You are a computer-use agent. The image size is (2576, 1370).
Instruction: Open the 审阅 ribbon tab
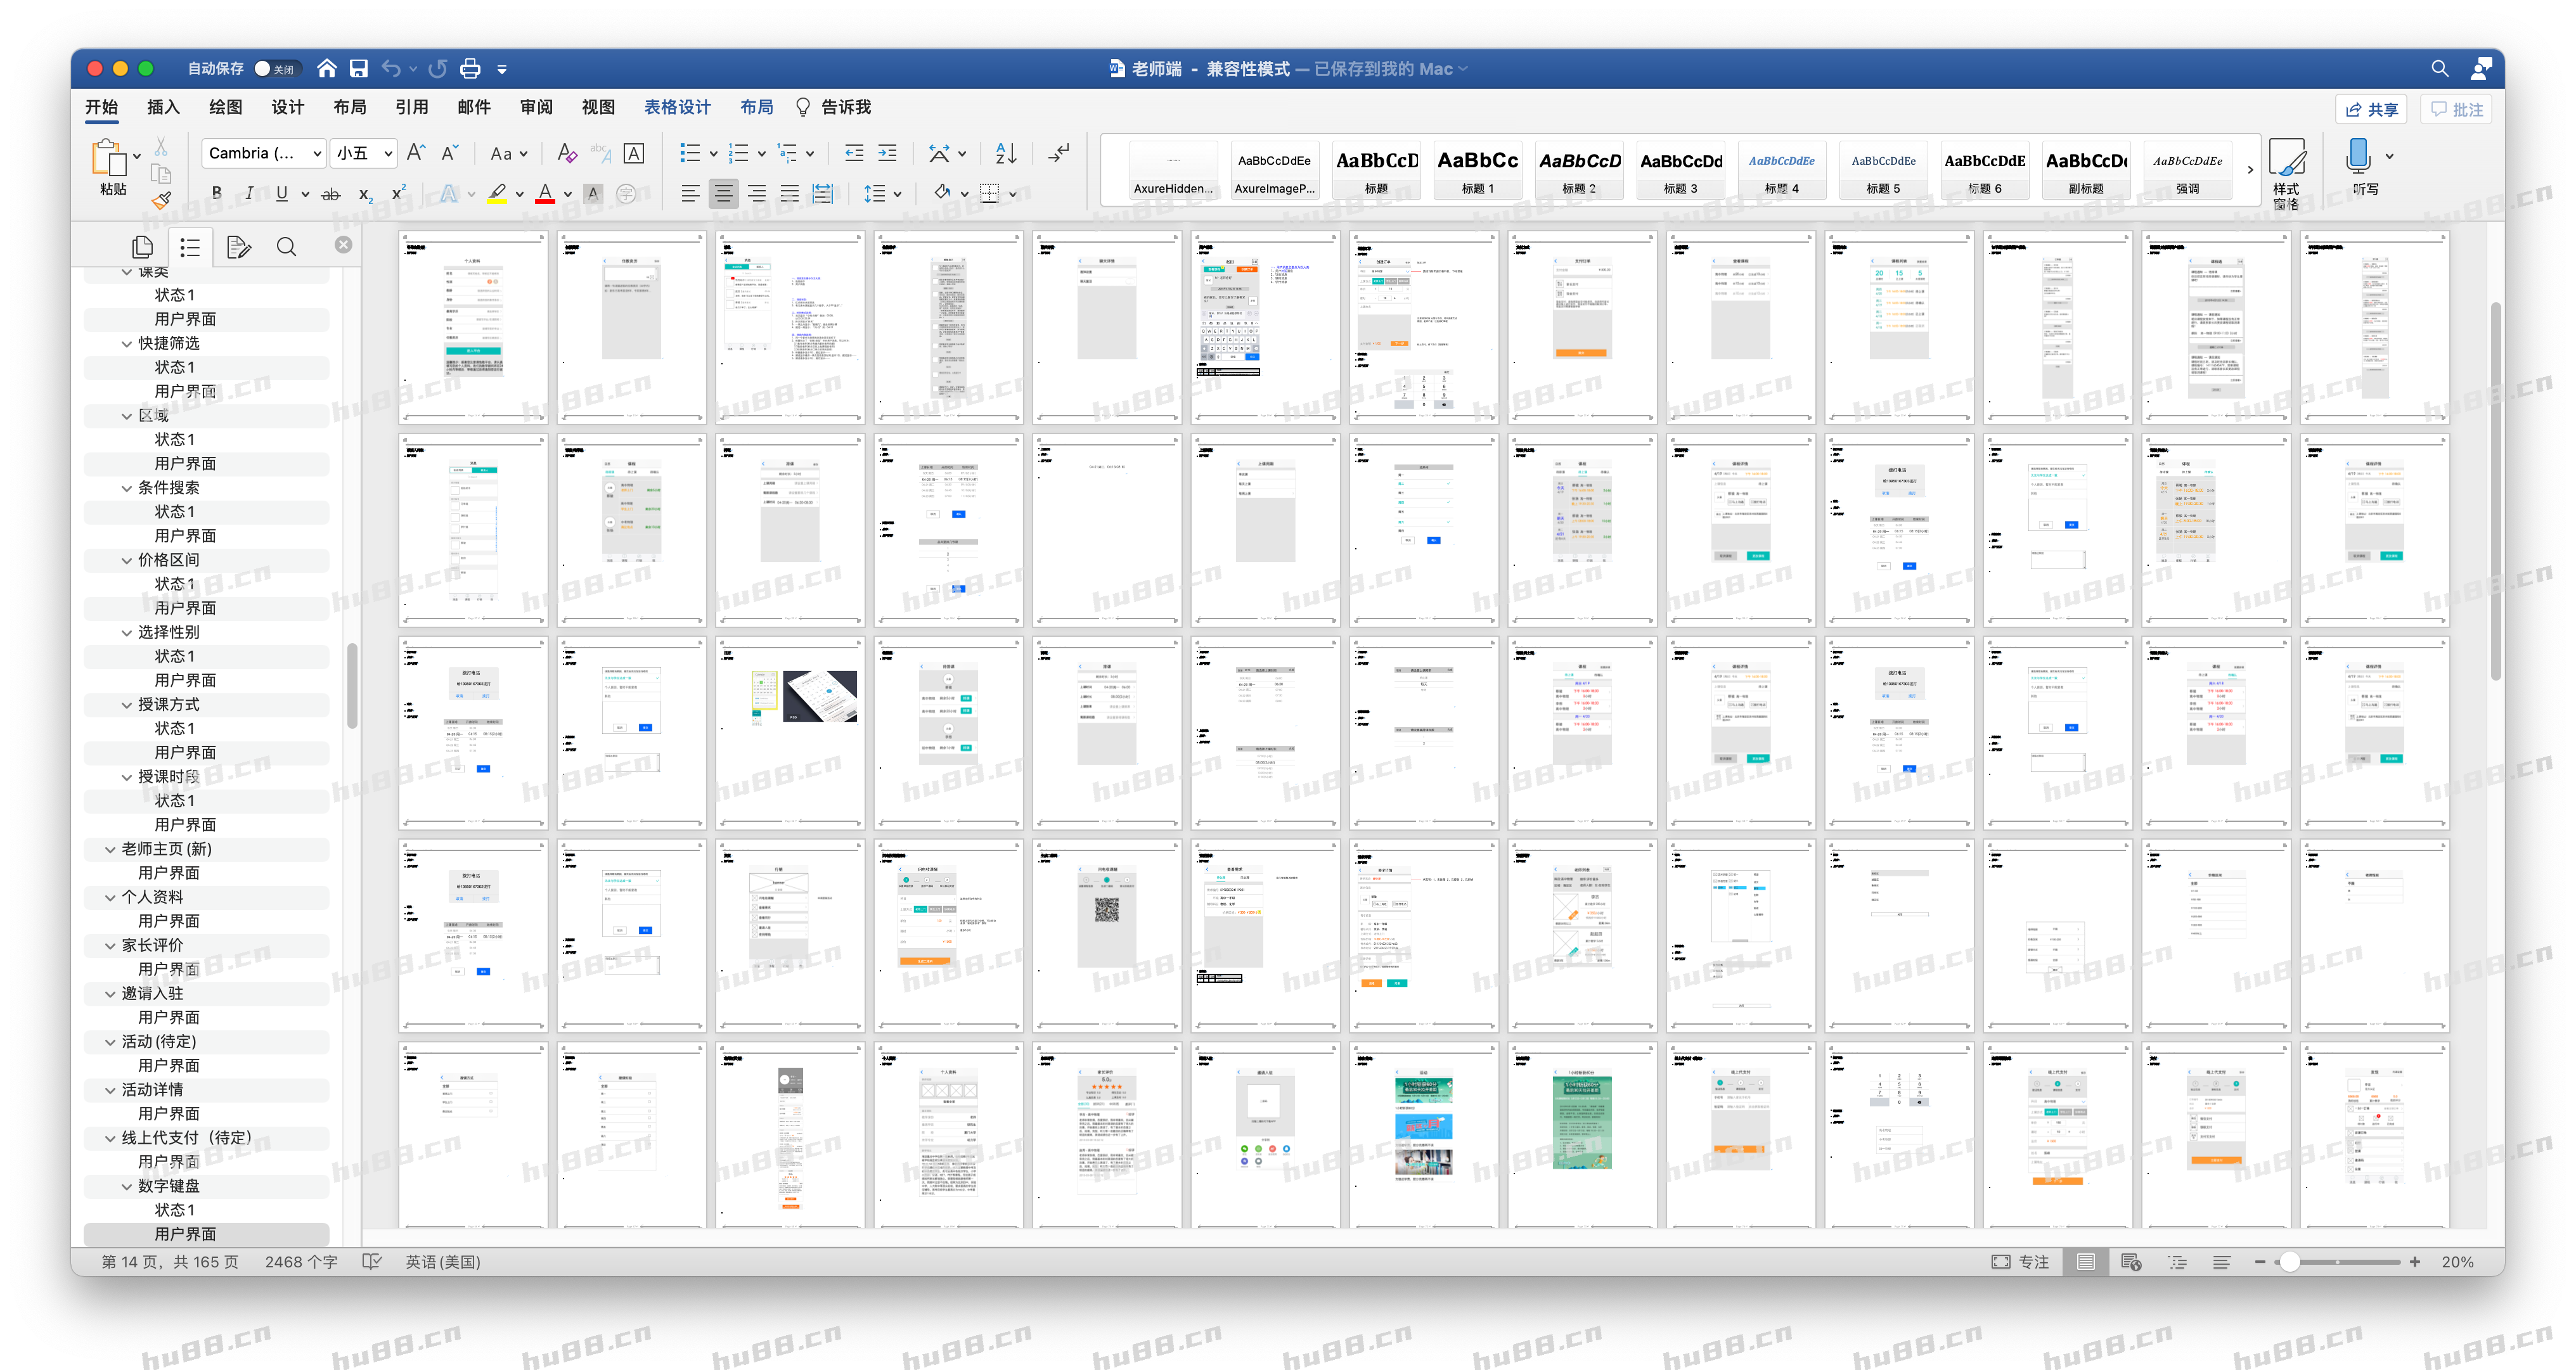tap(536, 107)
